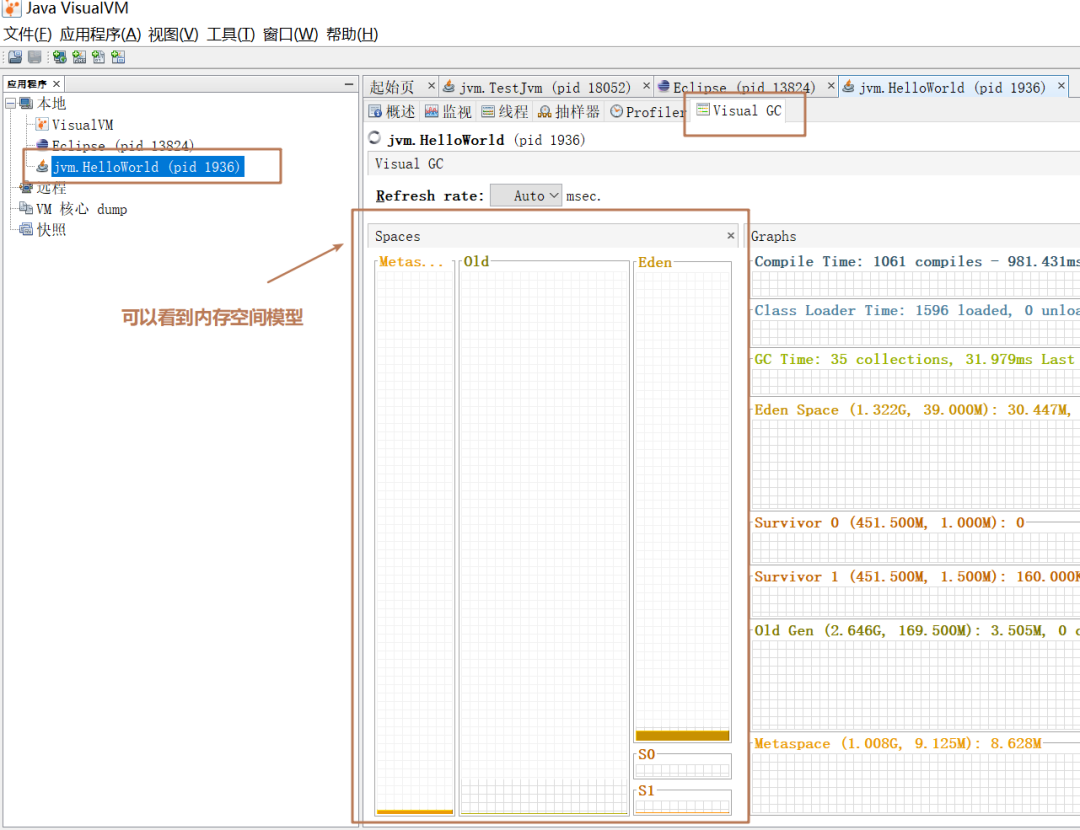
Task: Click the 快照 snapshot icon
Action: 26,229
